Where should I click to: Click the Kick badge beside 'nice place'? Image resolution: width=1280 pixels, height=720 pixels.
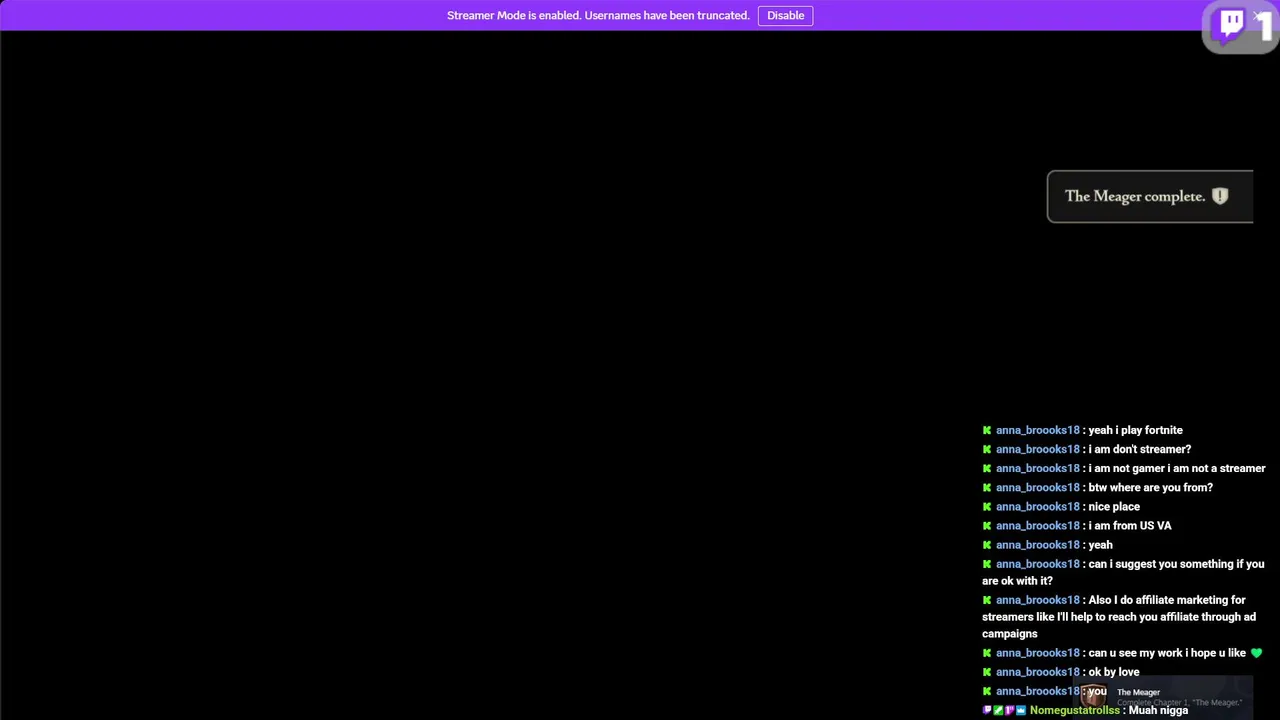987,506
